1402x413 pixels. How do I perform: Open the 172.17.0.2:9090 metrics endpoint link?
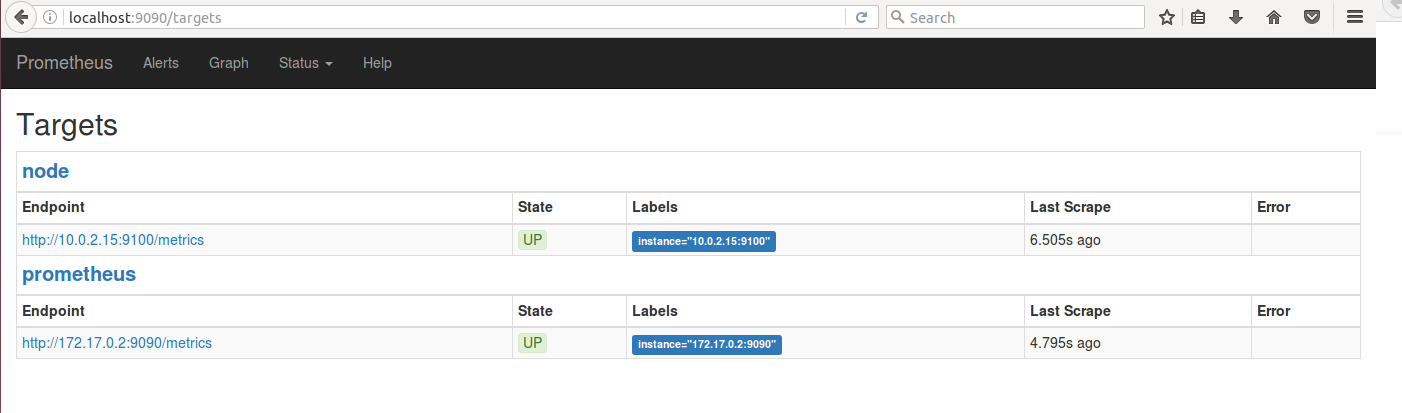(x=117, y=343)
